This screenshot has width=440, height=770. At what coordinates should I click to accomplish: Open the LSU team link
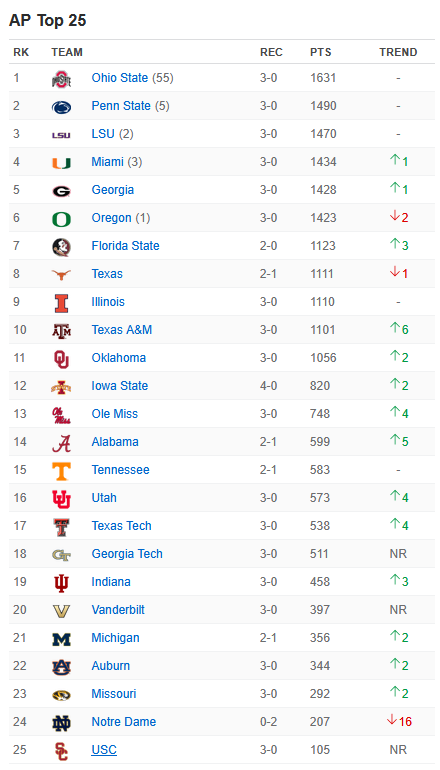(103, 134)
